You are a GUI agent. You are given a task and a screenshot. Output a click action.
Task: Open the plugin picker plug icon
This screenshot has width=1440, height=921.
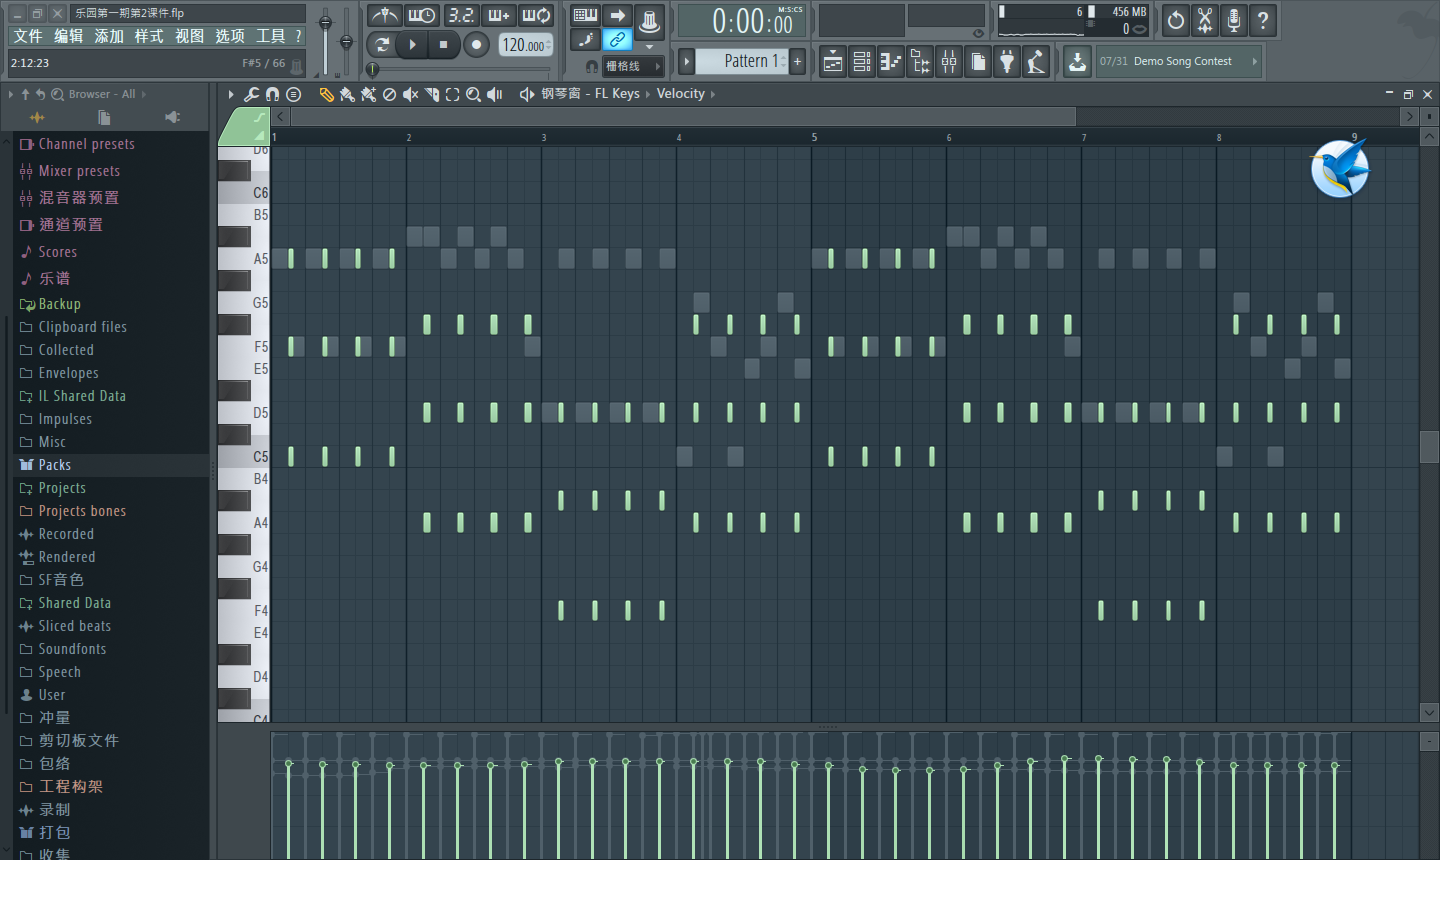1007,62
